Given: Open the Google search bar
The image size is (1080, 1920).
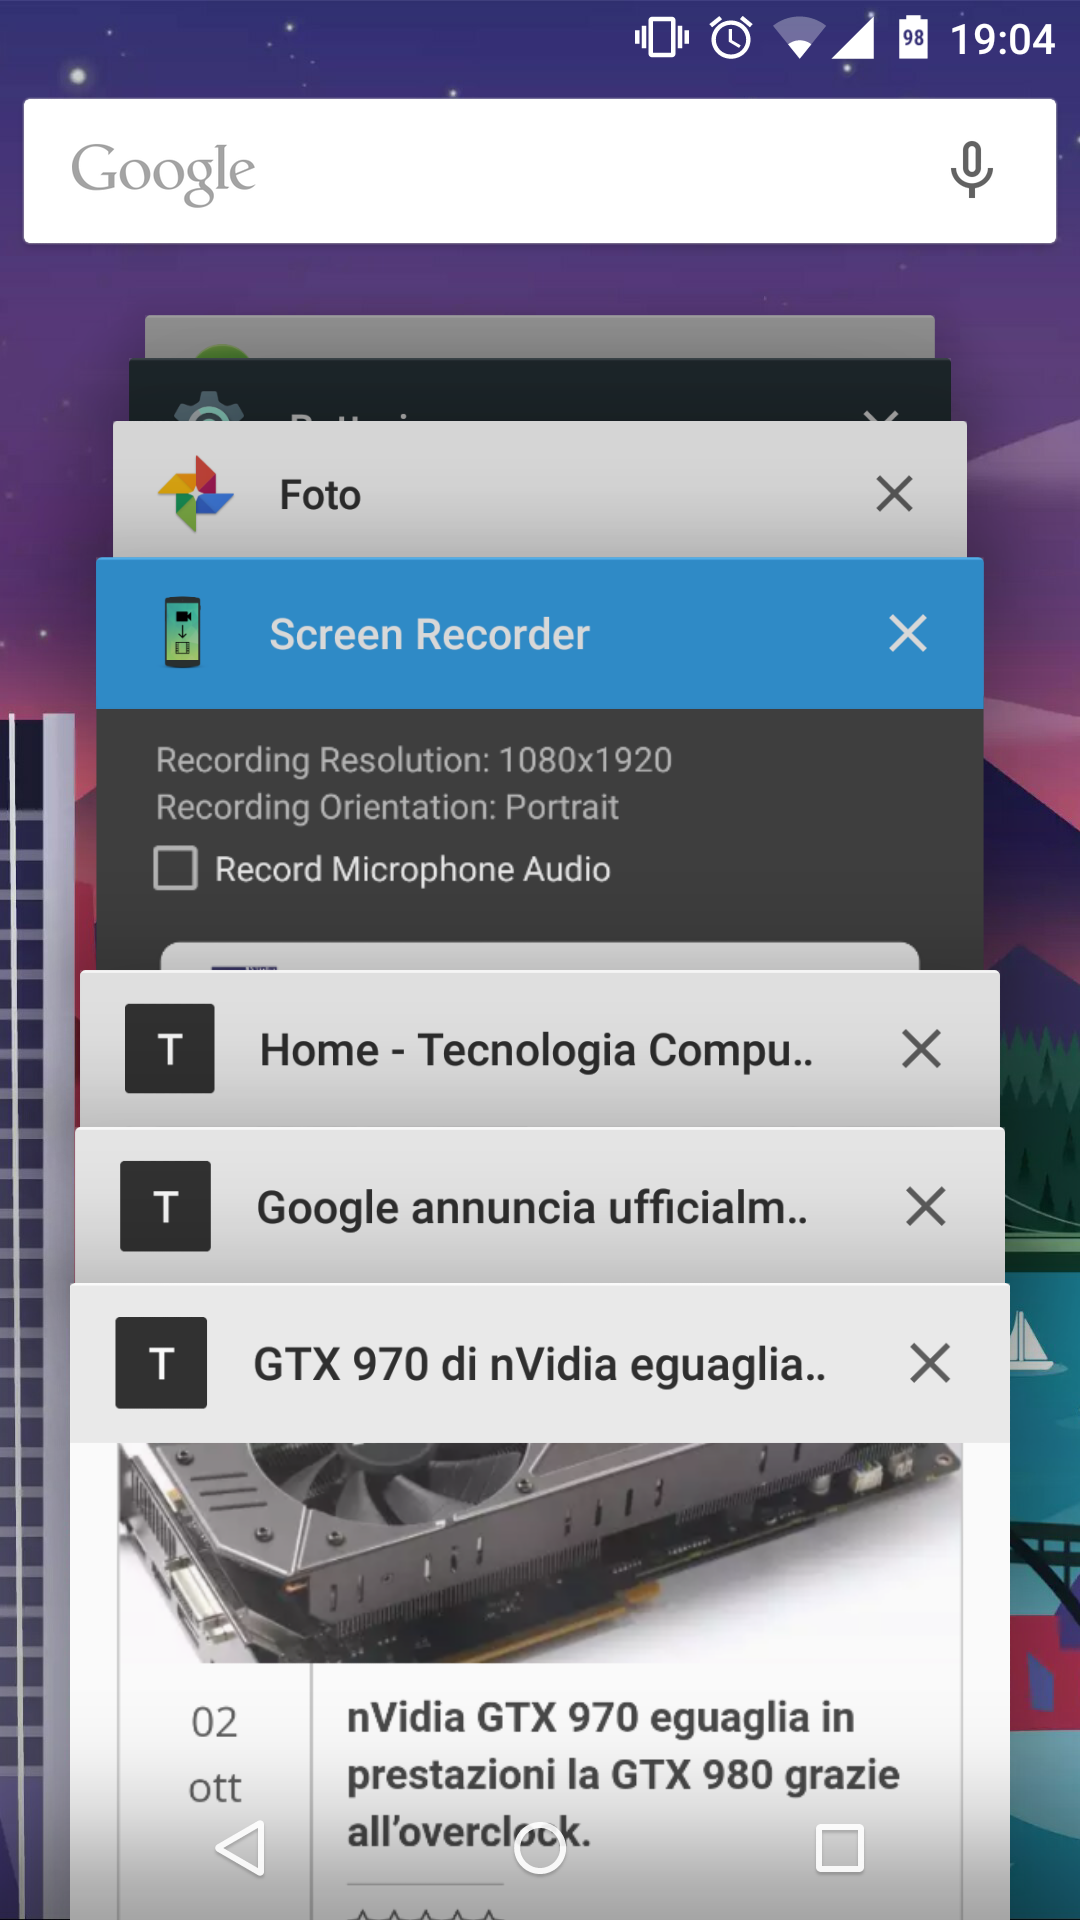Looking at the screenshot, I should pos(540,171).
